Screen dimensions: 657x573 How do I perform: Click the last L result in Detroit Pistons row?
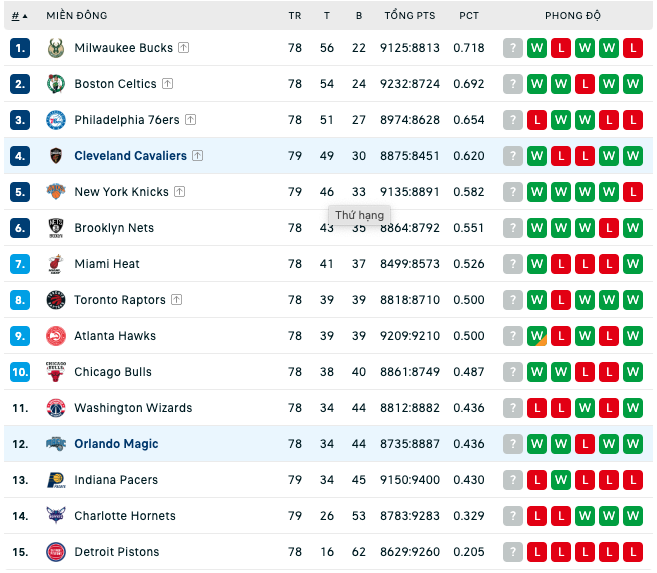(x=633, y=552)
